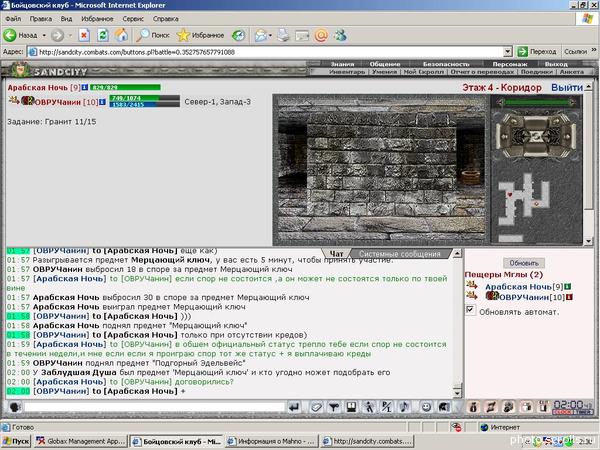
Task: Expand the Mail icon dropdown arrow
Action: pyautogui.click(x=270, y=36)
